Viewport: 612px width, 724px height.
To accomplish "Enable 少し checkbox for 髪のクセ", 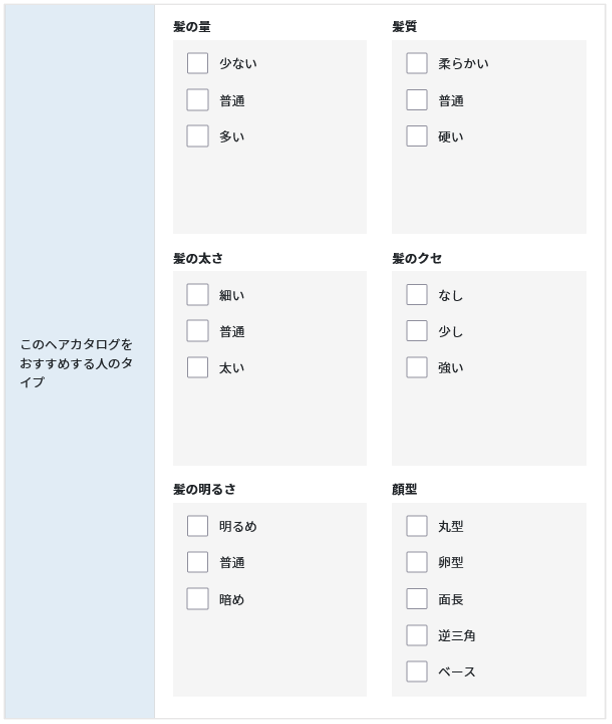I will click(x=417, y=331).
